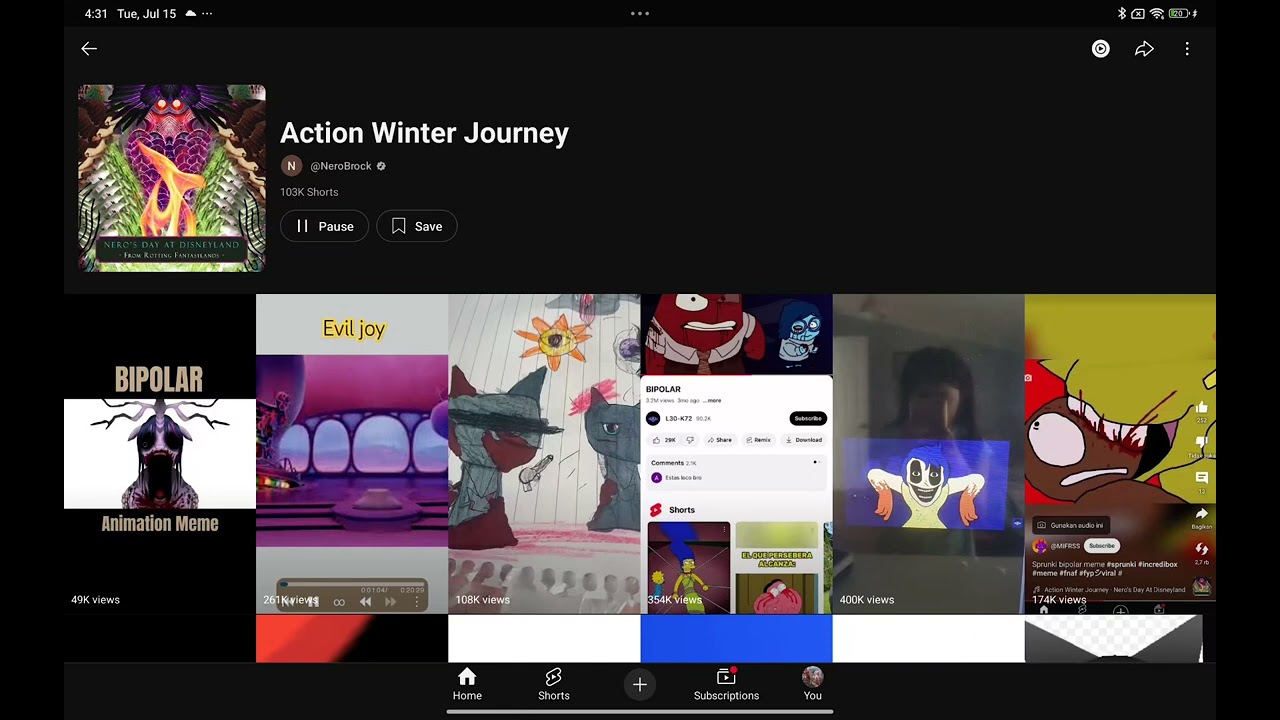The image size is (1280, 720).
Task: Click the 4:31 clock in status bar
Action: (x=96, y=14)
